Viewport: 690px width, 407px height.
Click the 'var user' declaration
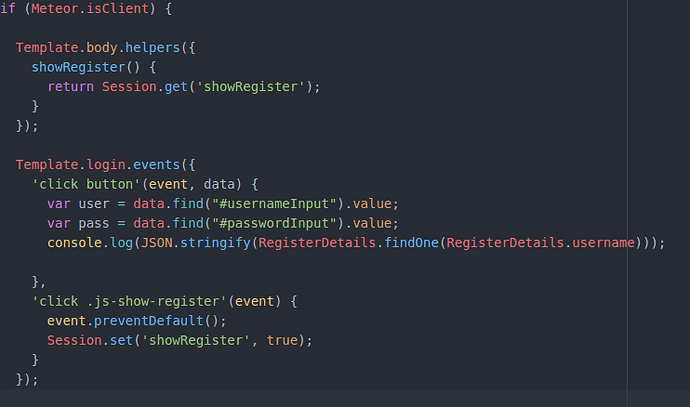(78, 204)
